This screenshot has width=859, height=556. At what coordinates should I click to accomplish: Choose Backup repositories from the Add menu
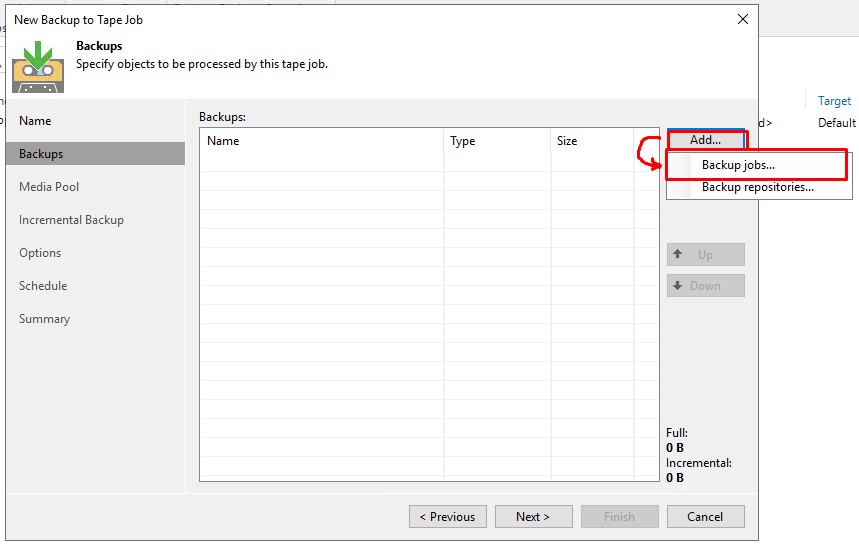point(757,187)
